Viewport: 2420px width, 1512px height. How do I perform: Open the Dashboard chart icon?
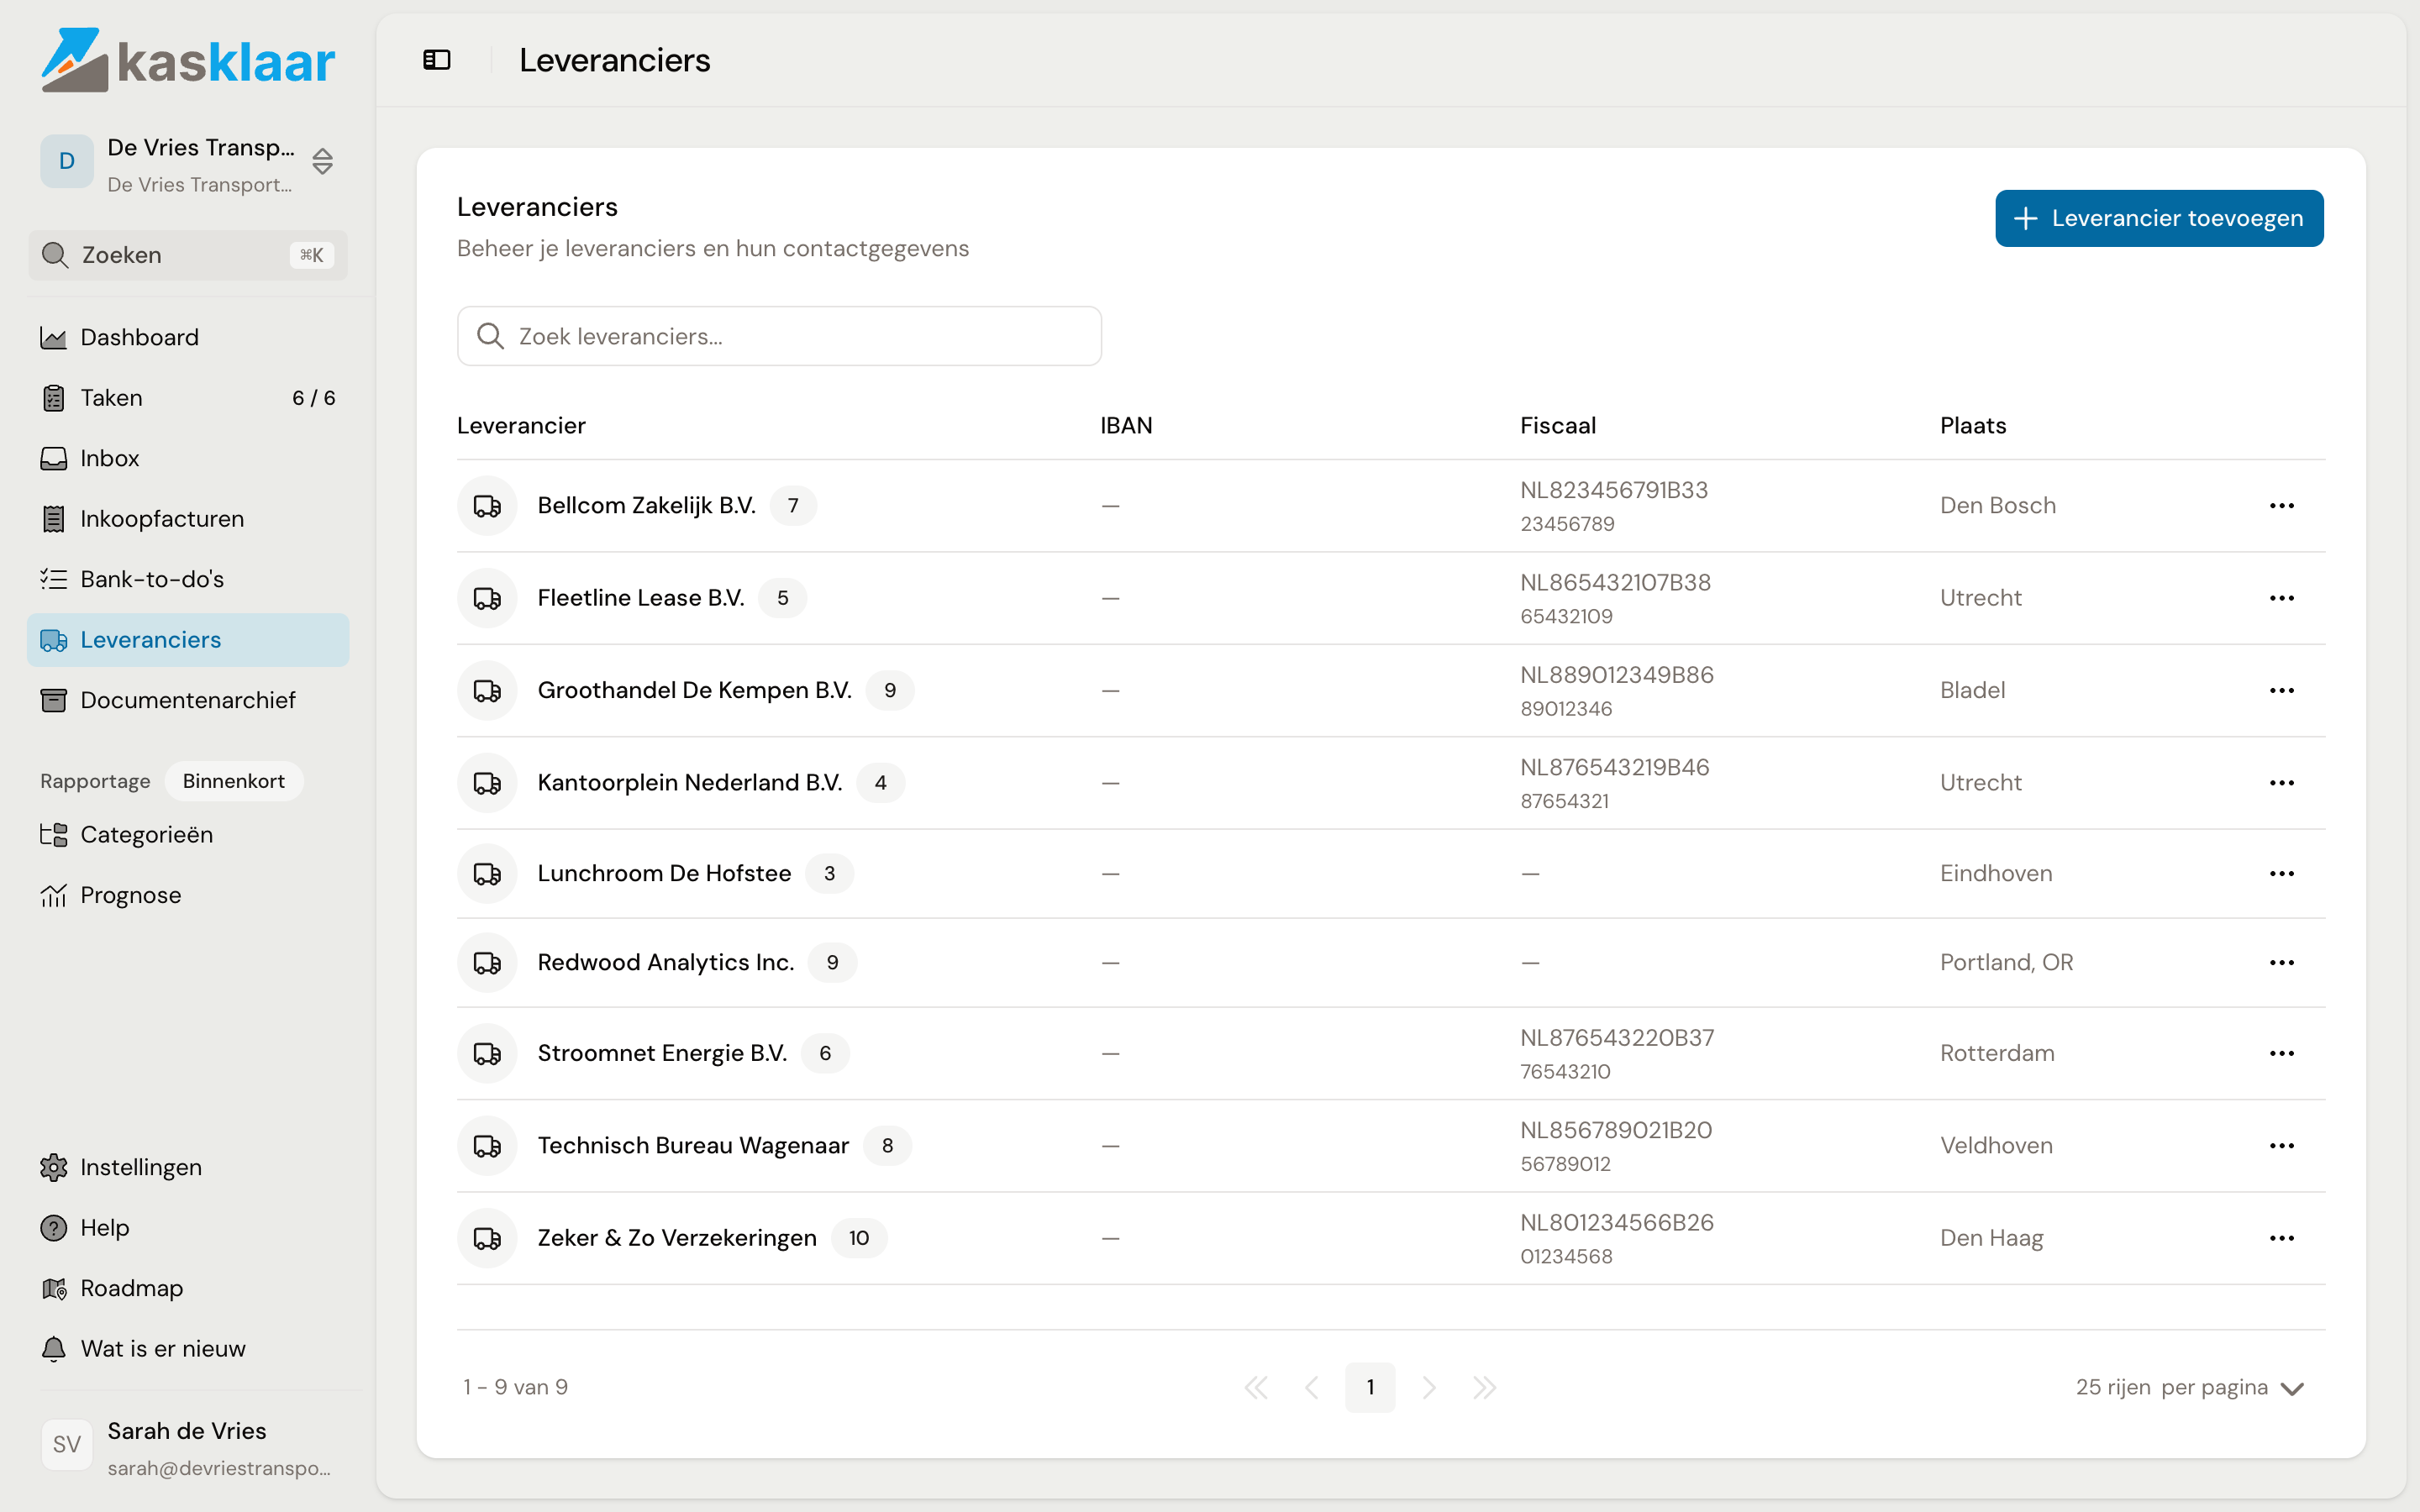tap(53, 338)
